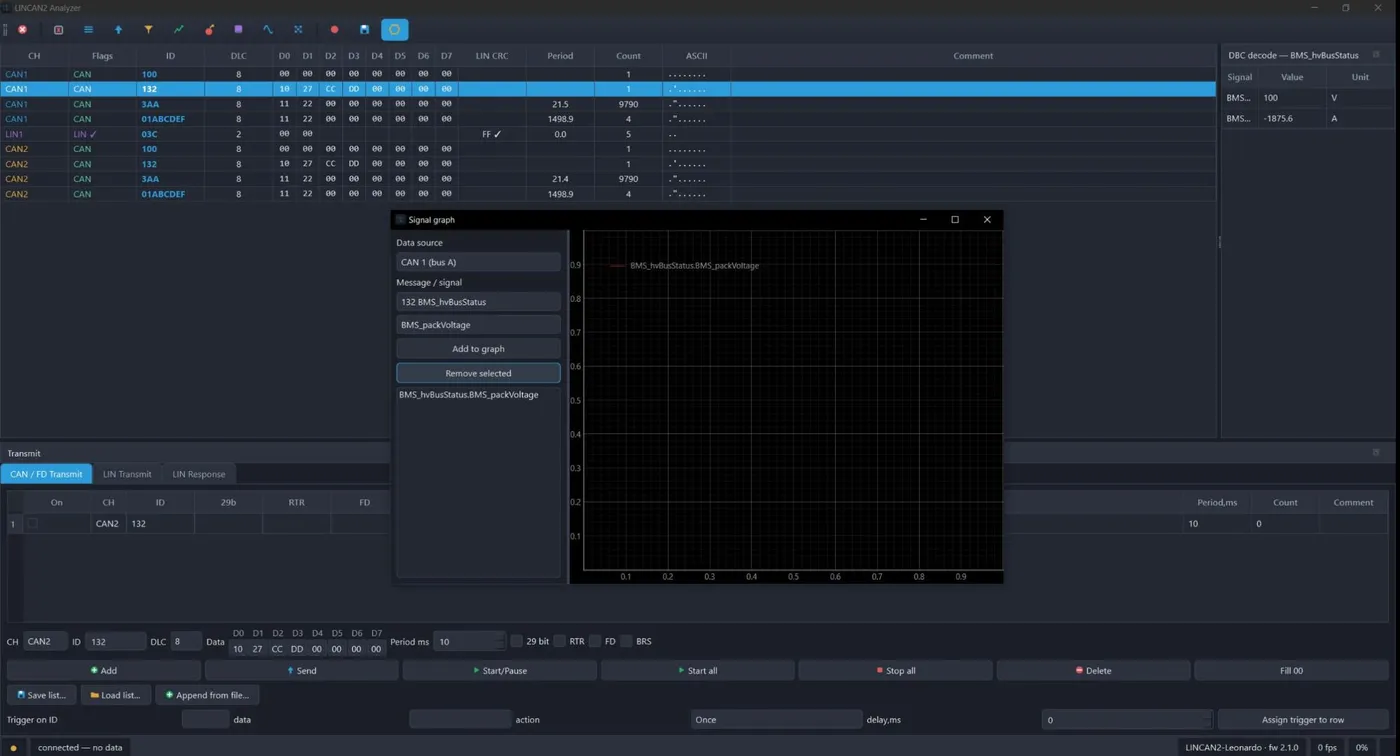Select the highlighted CAN1 row with ID 132
1400x756 pixels.
click(608, 89)
